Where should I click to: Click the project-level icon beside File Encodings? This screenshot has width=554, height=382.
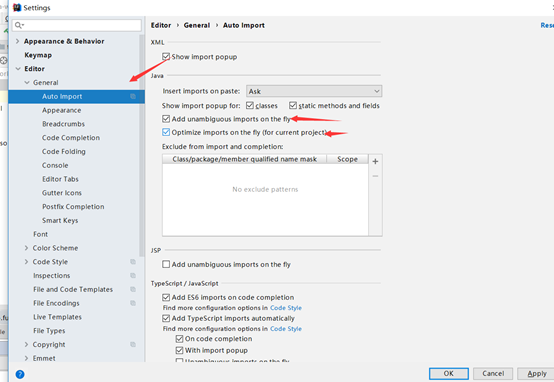click(133, 303)
